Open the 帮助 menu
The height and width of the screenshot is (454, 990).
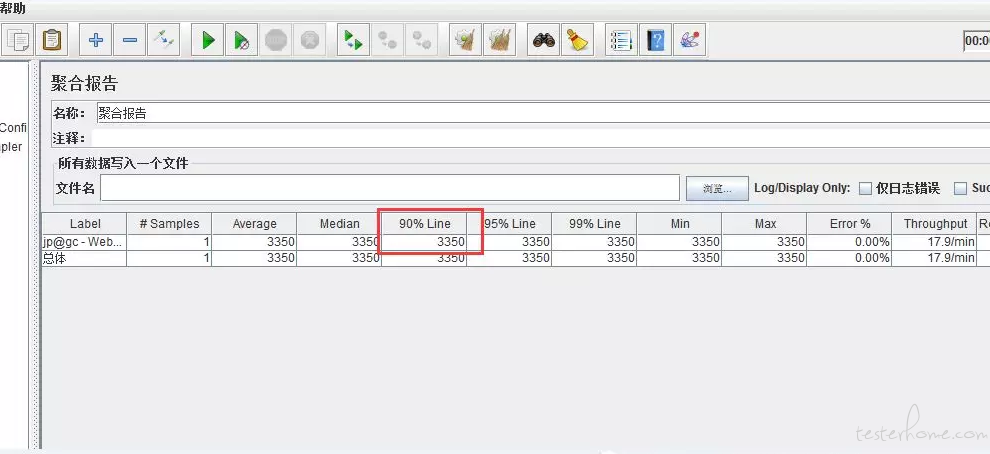click(x=14, y=8)
